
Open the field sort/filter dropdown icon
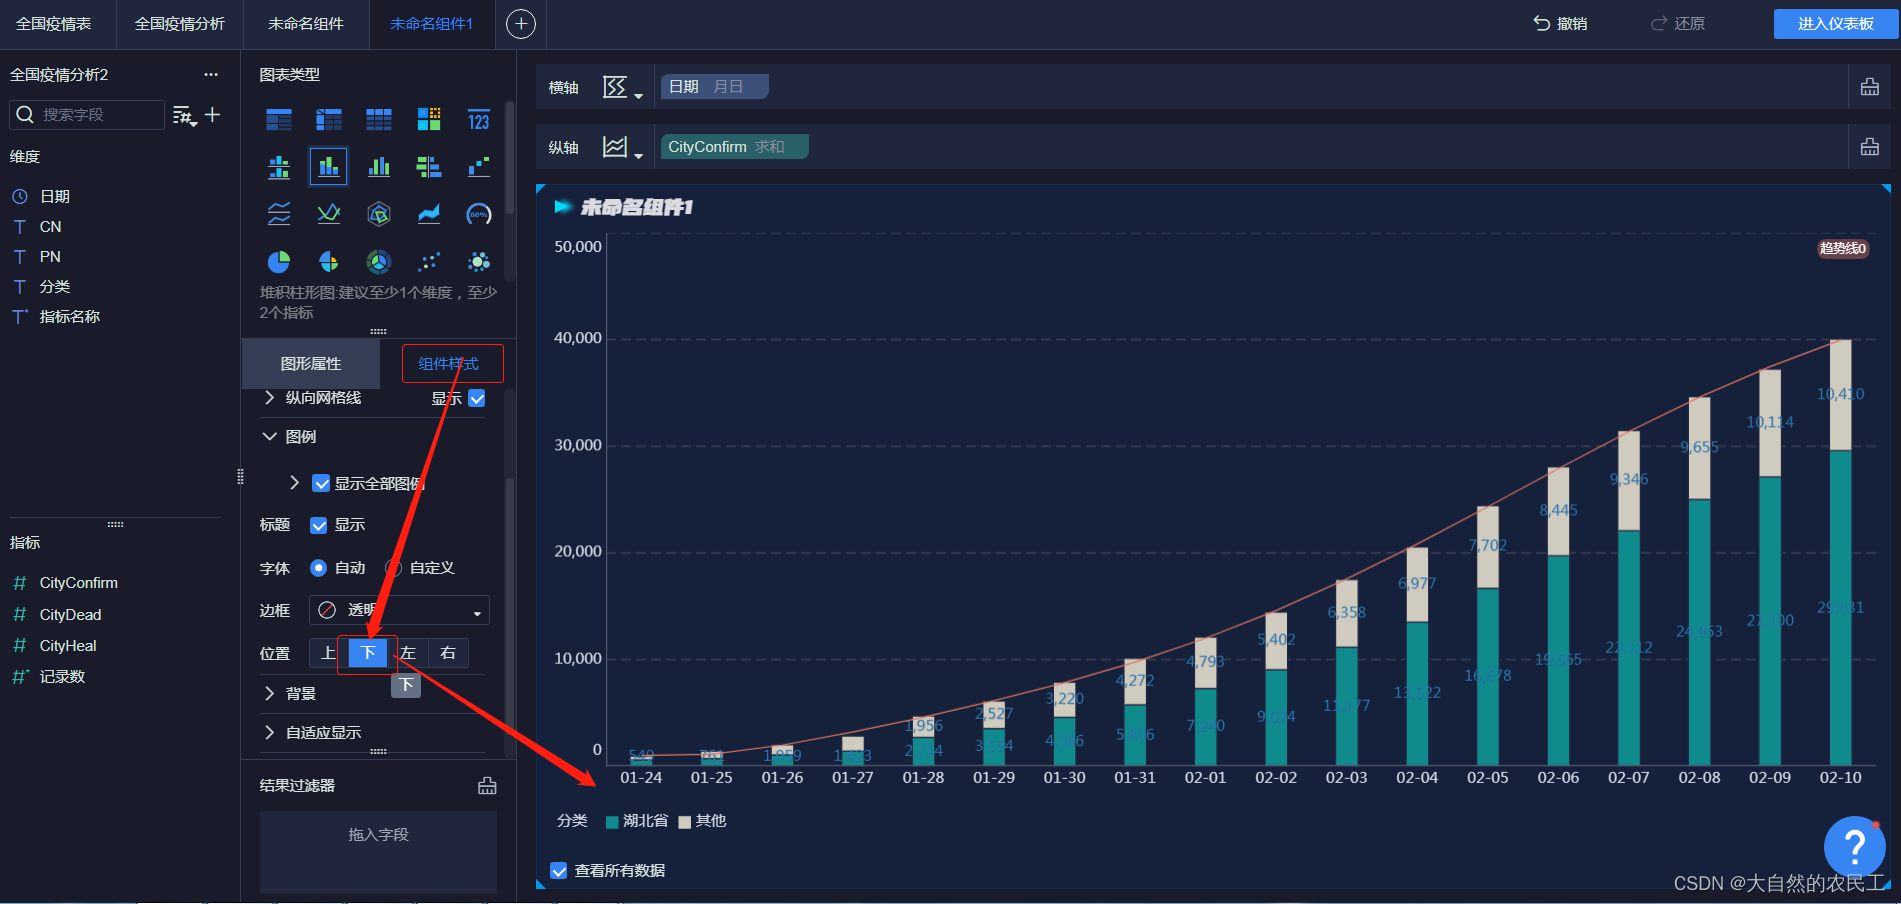[x=185, y=116]
